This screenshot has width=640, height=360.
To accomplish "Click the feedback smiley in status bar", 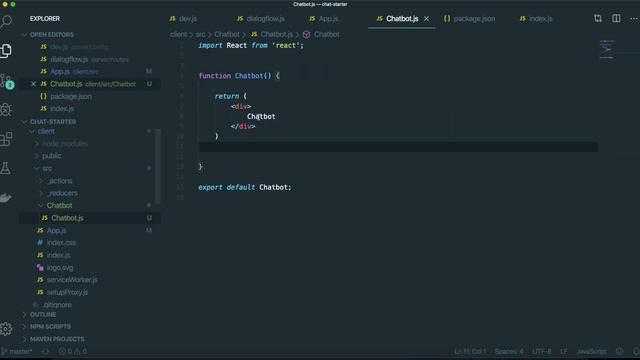I will [619, 351].
